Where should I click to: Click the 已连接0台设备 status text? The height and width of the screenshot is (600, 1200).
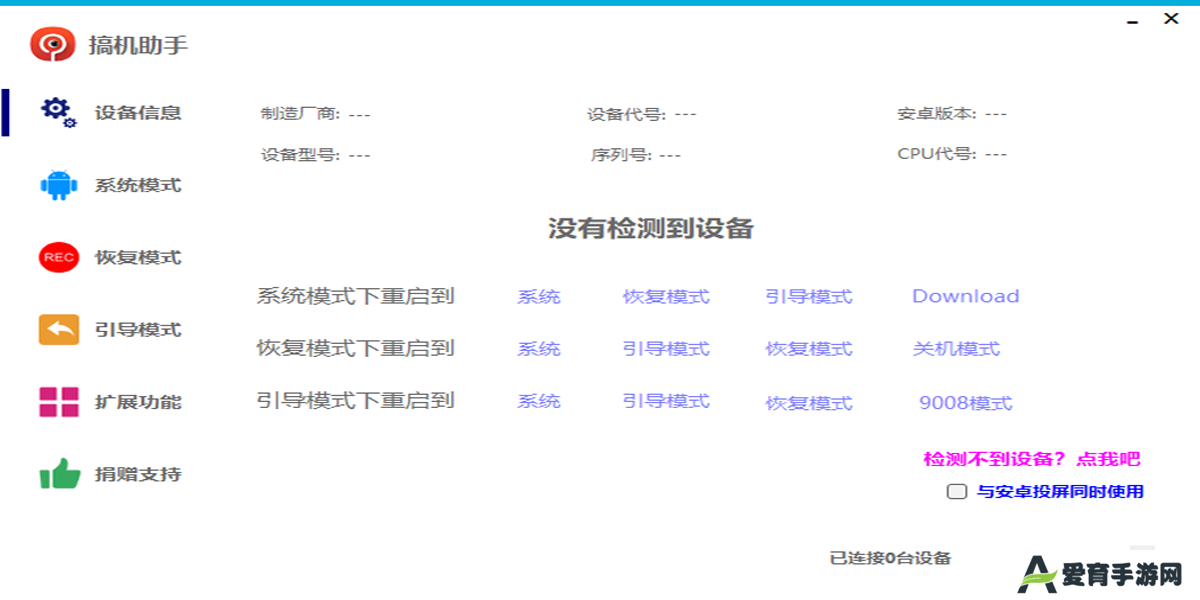(890, 558)
